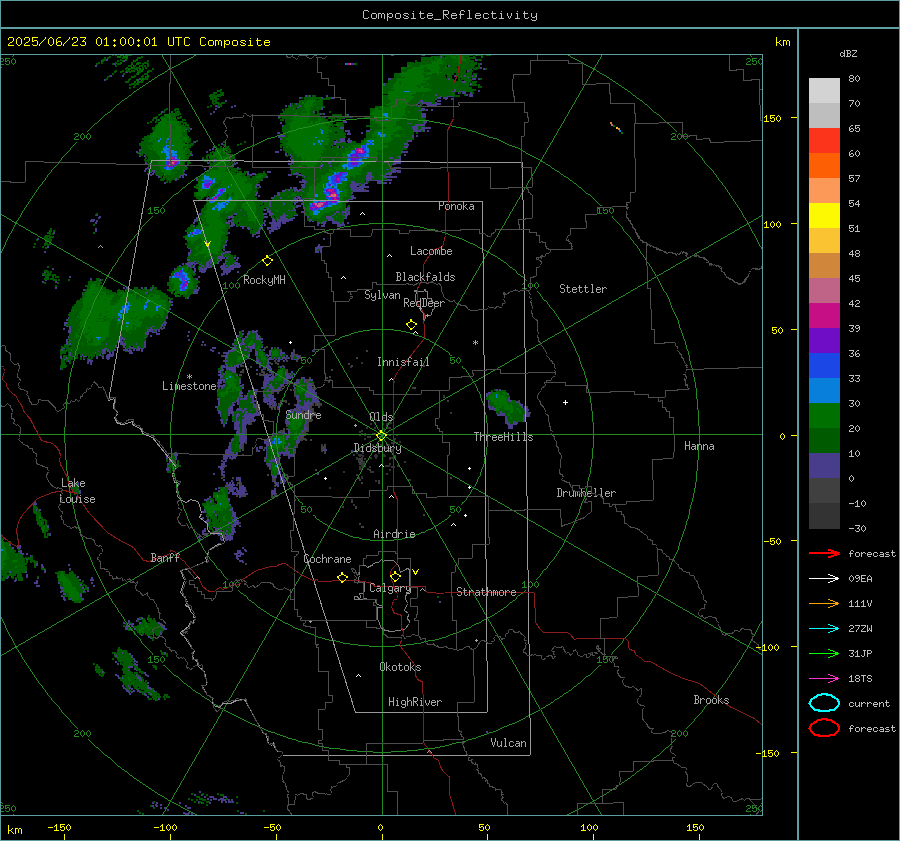Click the Strathmore label
Viewport: 900px width, 841px height.
click(x=486, y=592)
